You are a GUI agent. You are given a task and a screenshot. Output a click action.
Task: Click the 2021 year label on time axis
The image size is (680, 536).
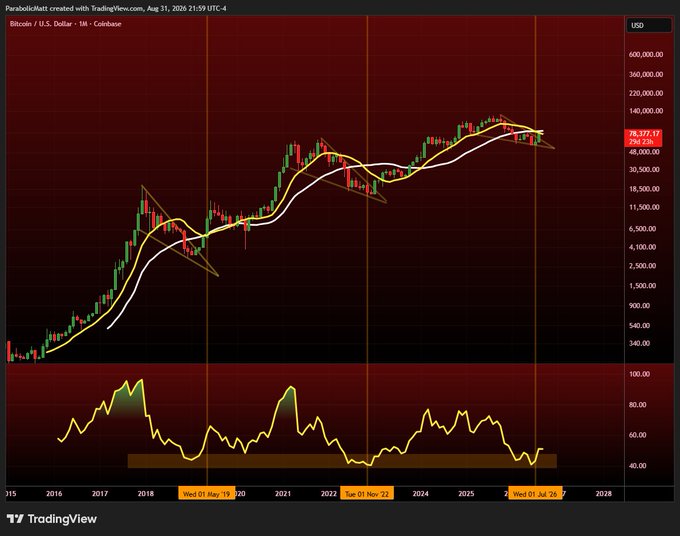click(x=283, y=494)
